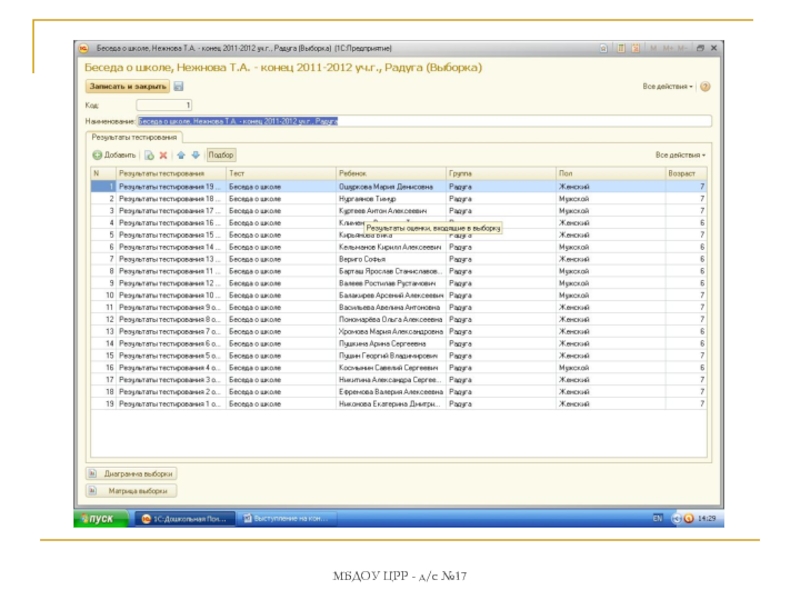Screen dimensions: 800x600
Task: Open table Все действия dropdown
Action: 680,155
